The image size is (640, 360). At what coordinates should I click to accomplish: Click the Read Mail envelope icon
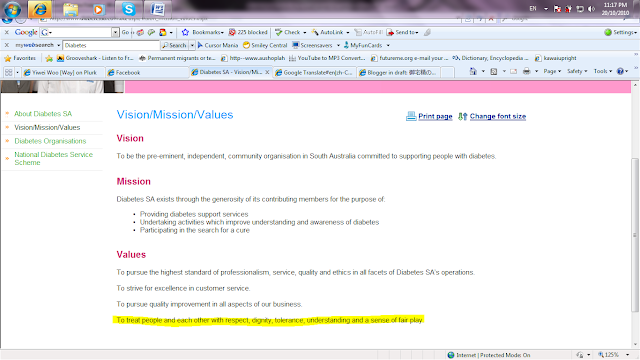513,71
